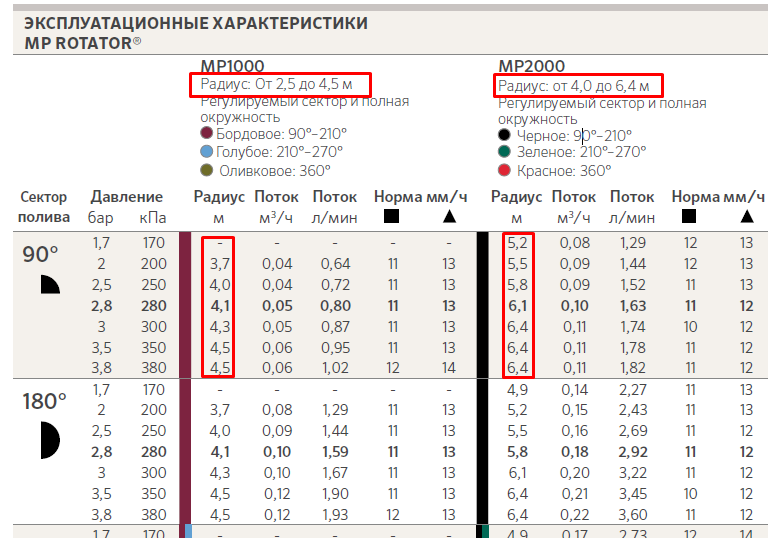Click the bold MP2000 radius 5,8 in the 180° section
This screenshot has width=768, height=538.
pos(518,452)
